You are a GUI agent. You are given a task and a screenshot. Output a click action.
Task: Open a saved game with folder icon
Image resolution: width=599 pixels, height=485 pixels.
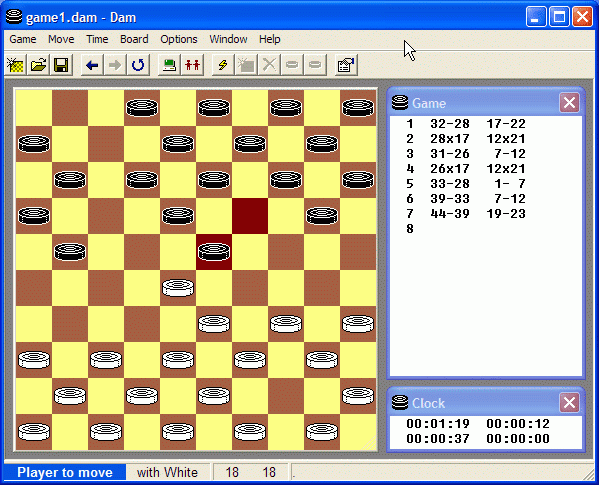point(39,65)
